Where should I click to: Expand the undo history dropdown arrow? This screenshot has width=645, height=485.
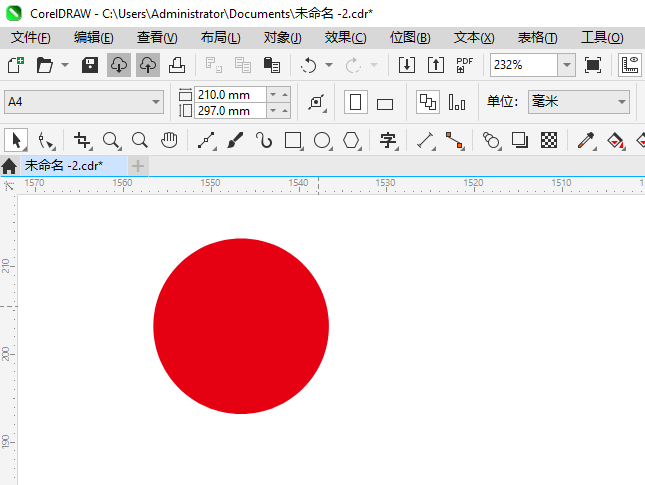point(329,65)
